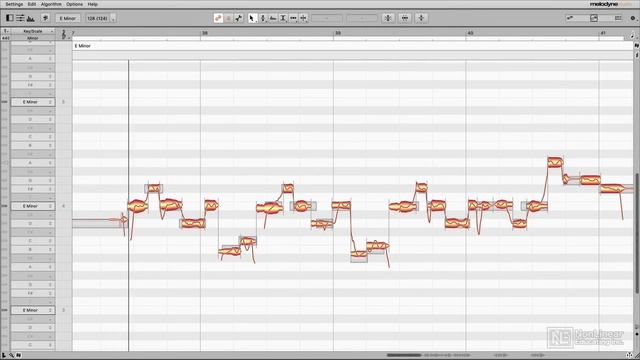Click the bottom-left wrench icon
Image resolution: width=640 pixels, height=360 pixels.
coord(11,356)
